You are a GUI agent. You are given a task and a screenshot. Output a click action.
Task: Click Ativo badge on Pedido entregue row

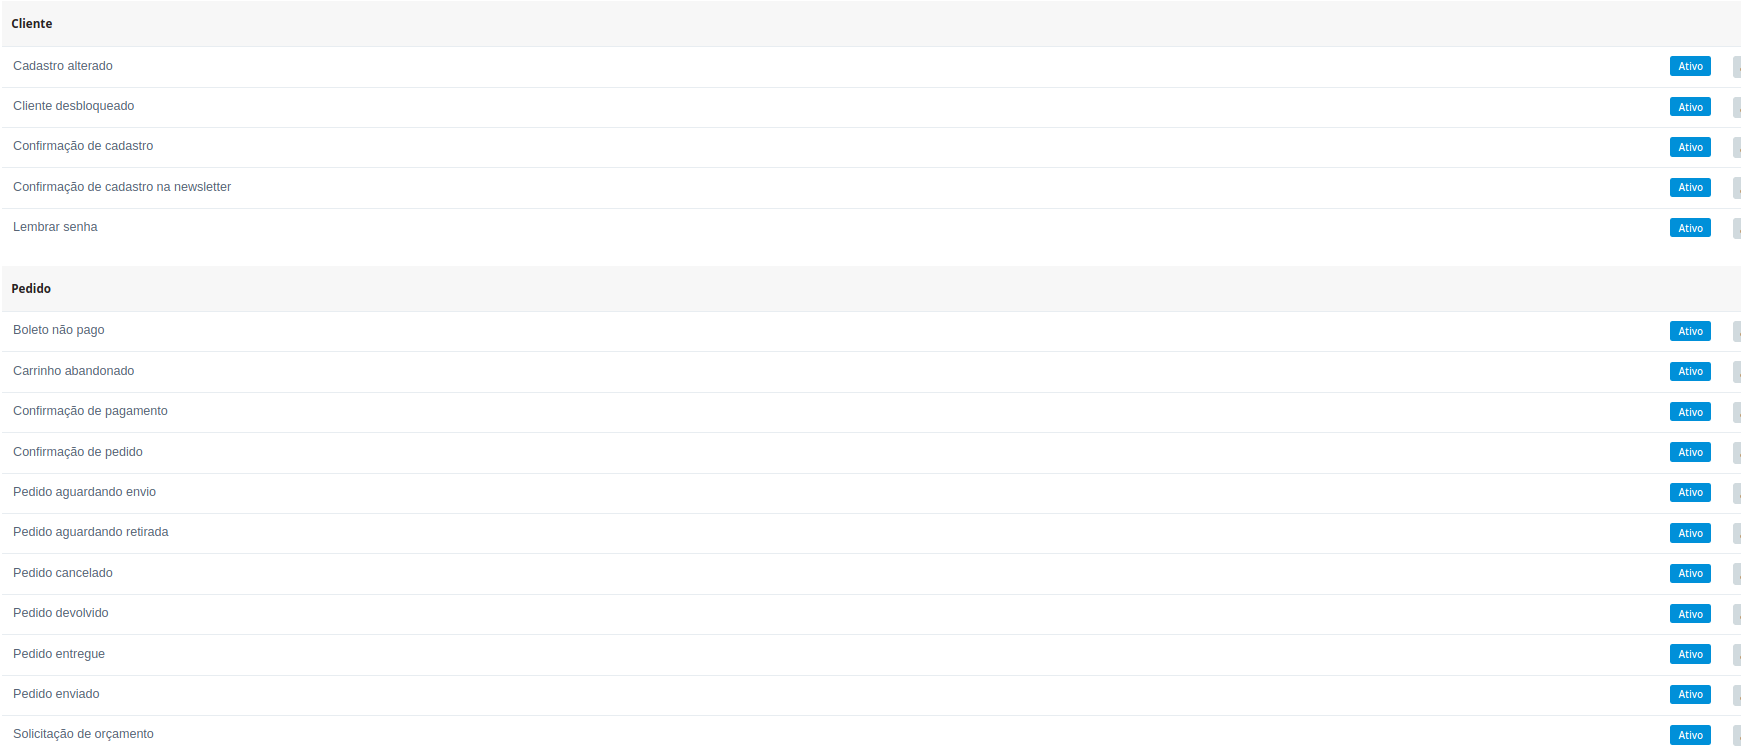tap(1690, 654)
